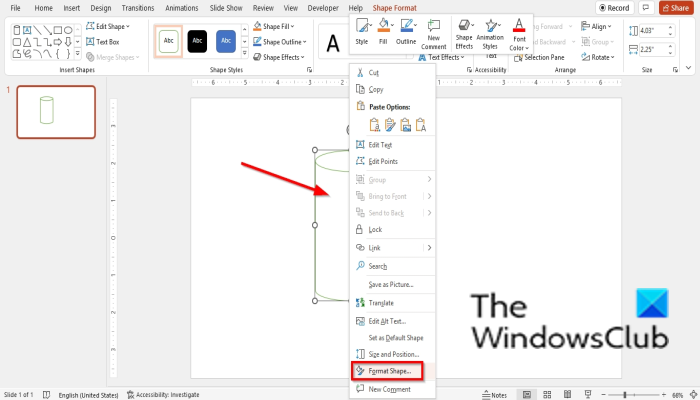Click the shape width input field
Image resolution: width=700 pixels, height=400 pixels.
point(652,50)
